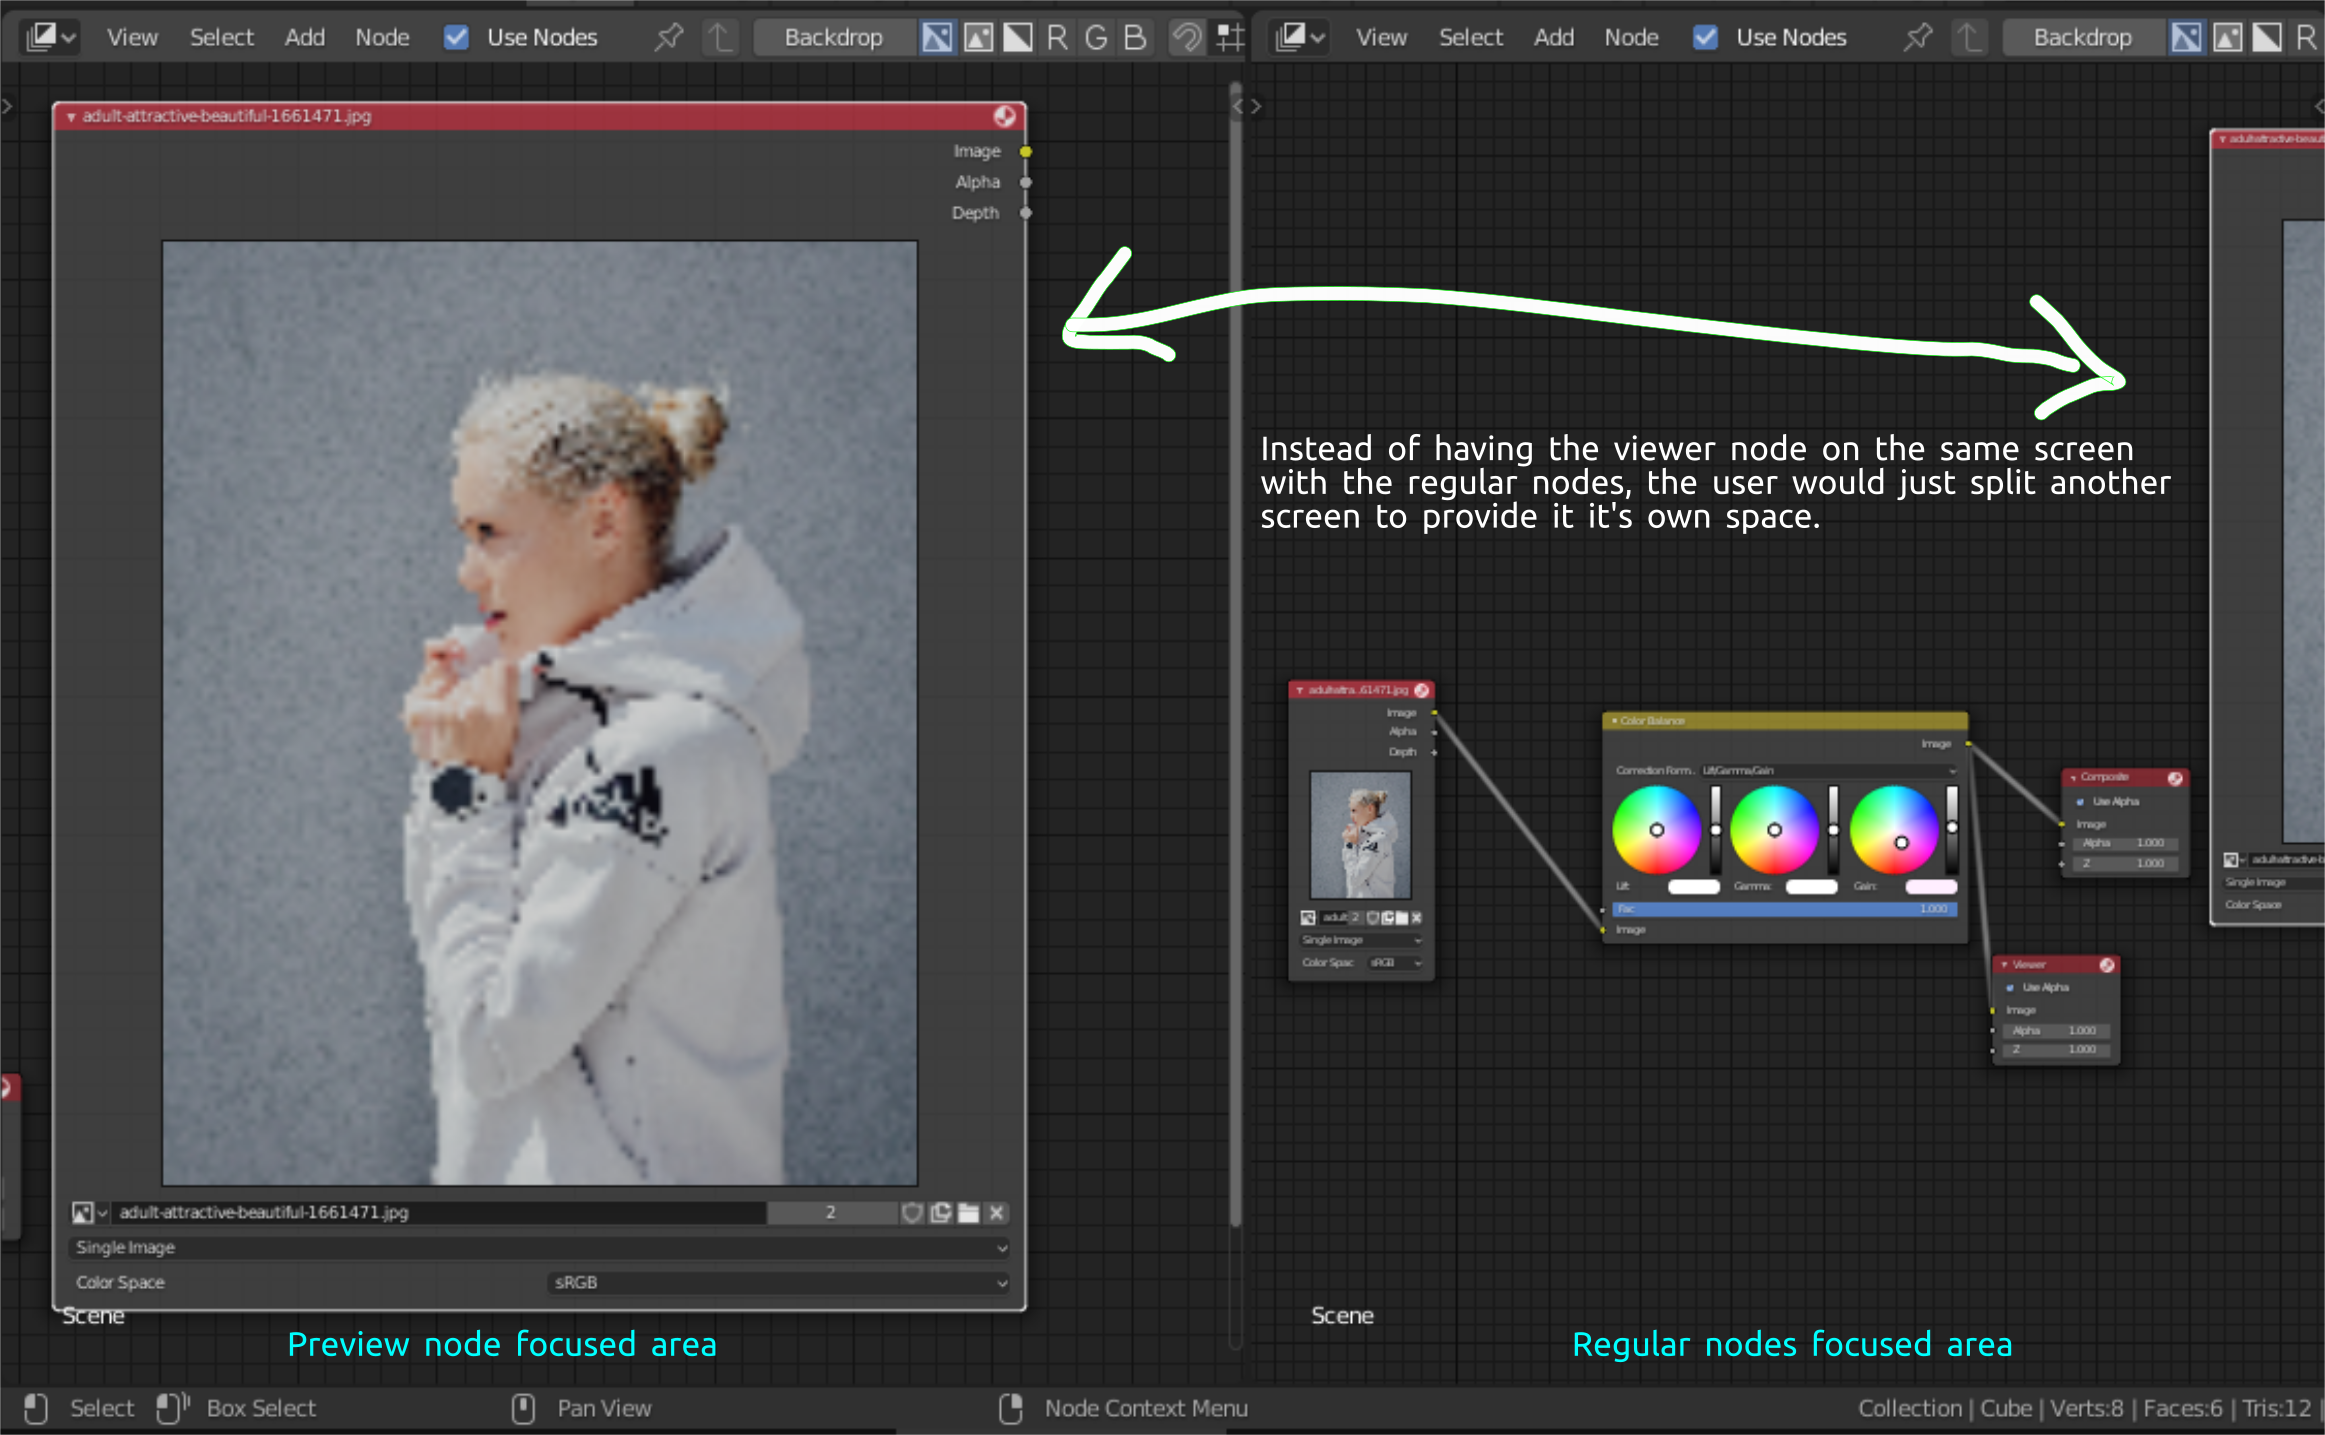Image resolution: width=2325 pixels, height=1435 pixels.
Task: Open image browse dropdown in large node
Action: 89,1213
